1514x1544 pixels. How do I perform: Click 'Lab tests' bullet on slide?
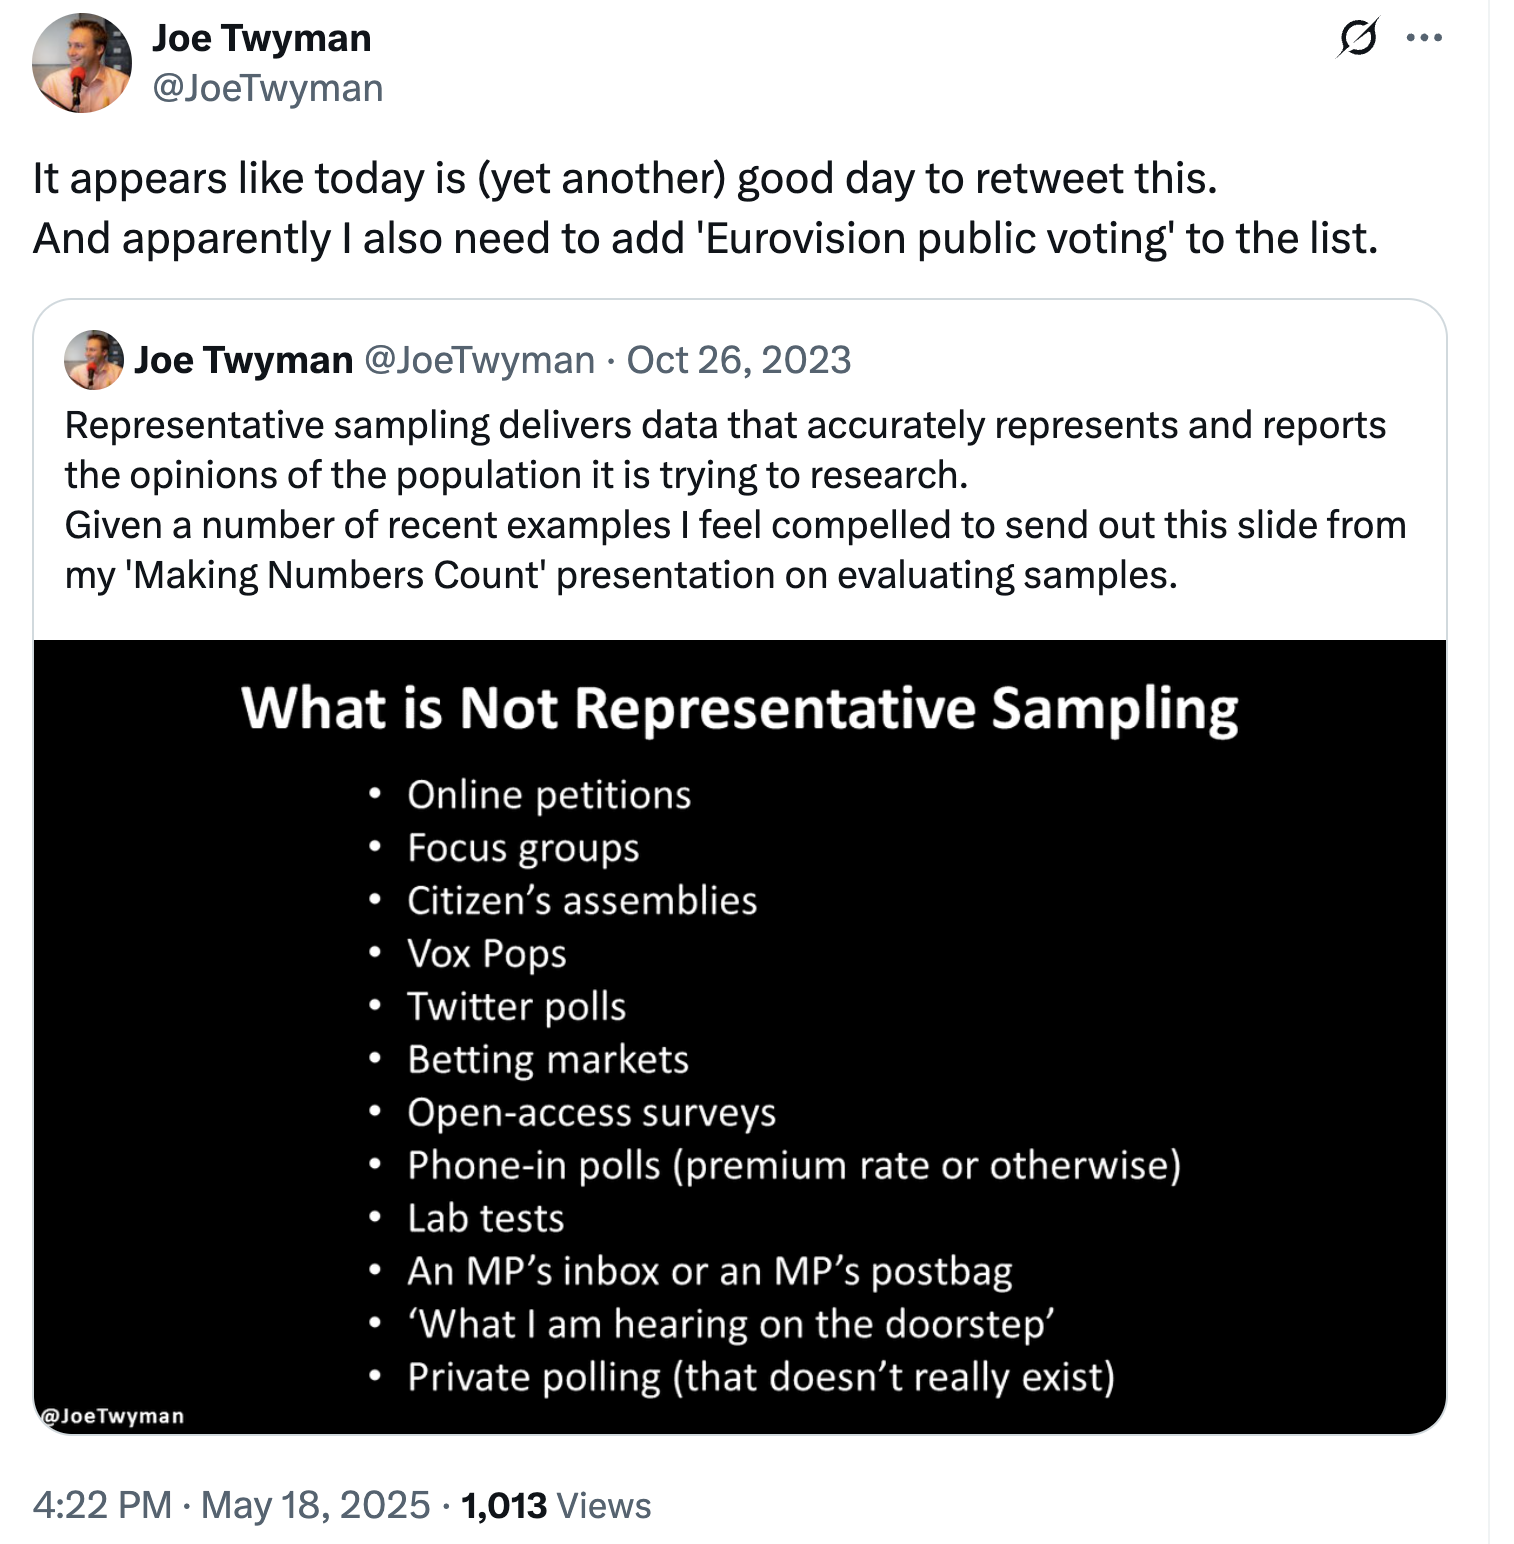pos(486,1218)
